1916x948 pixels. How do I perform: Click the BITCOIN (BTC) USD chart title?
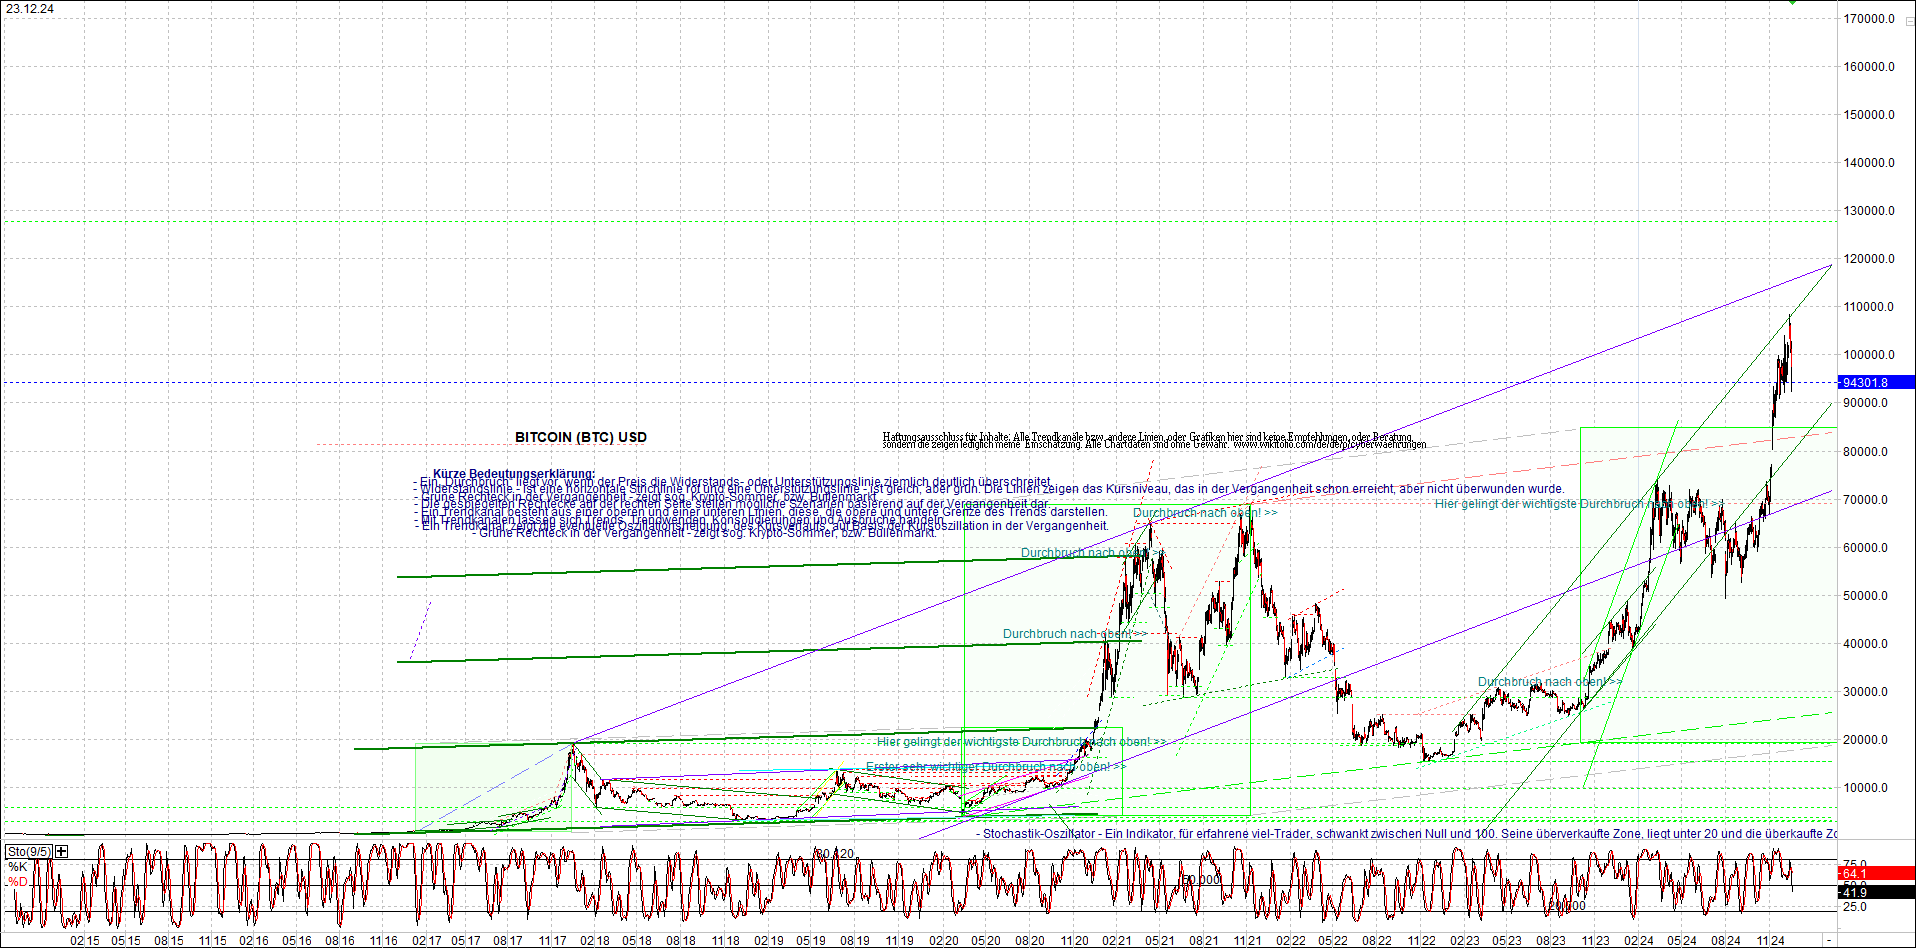(x=581, y=437)
